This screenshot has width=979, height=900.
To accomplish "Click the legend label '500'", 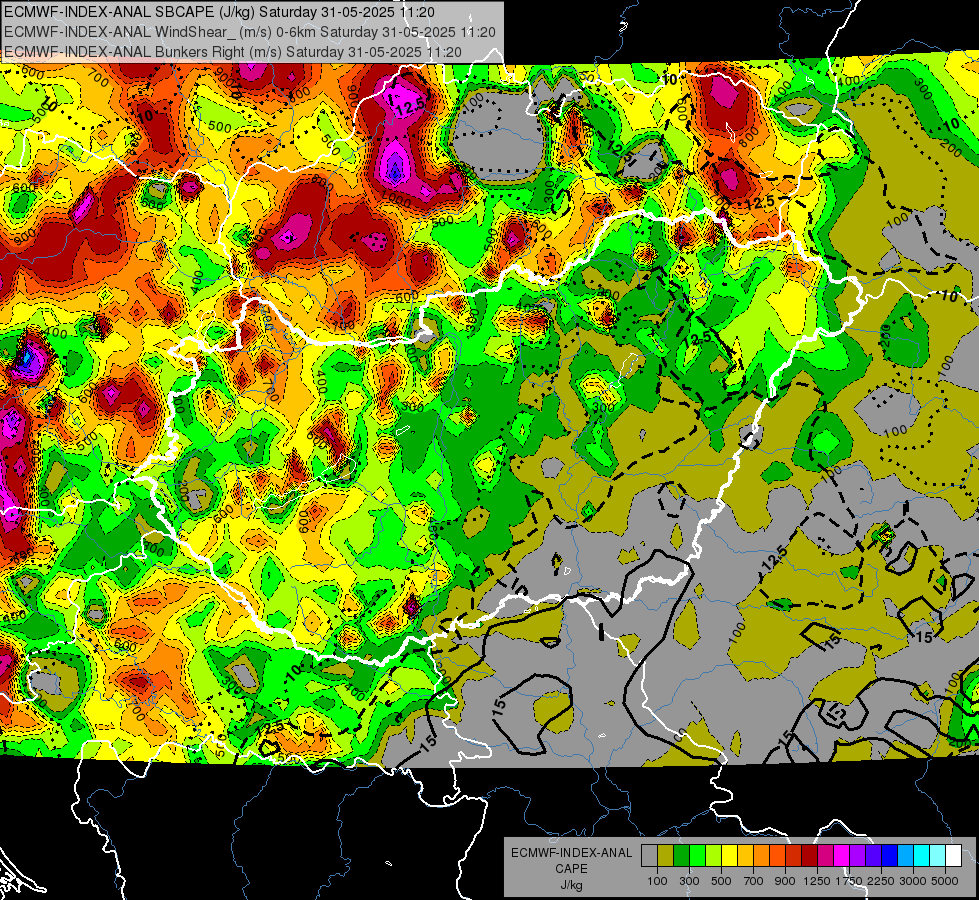I will click(x=721, y=881).
